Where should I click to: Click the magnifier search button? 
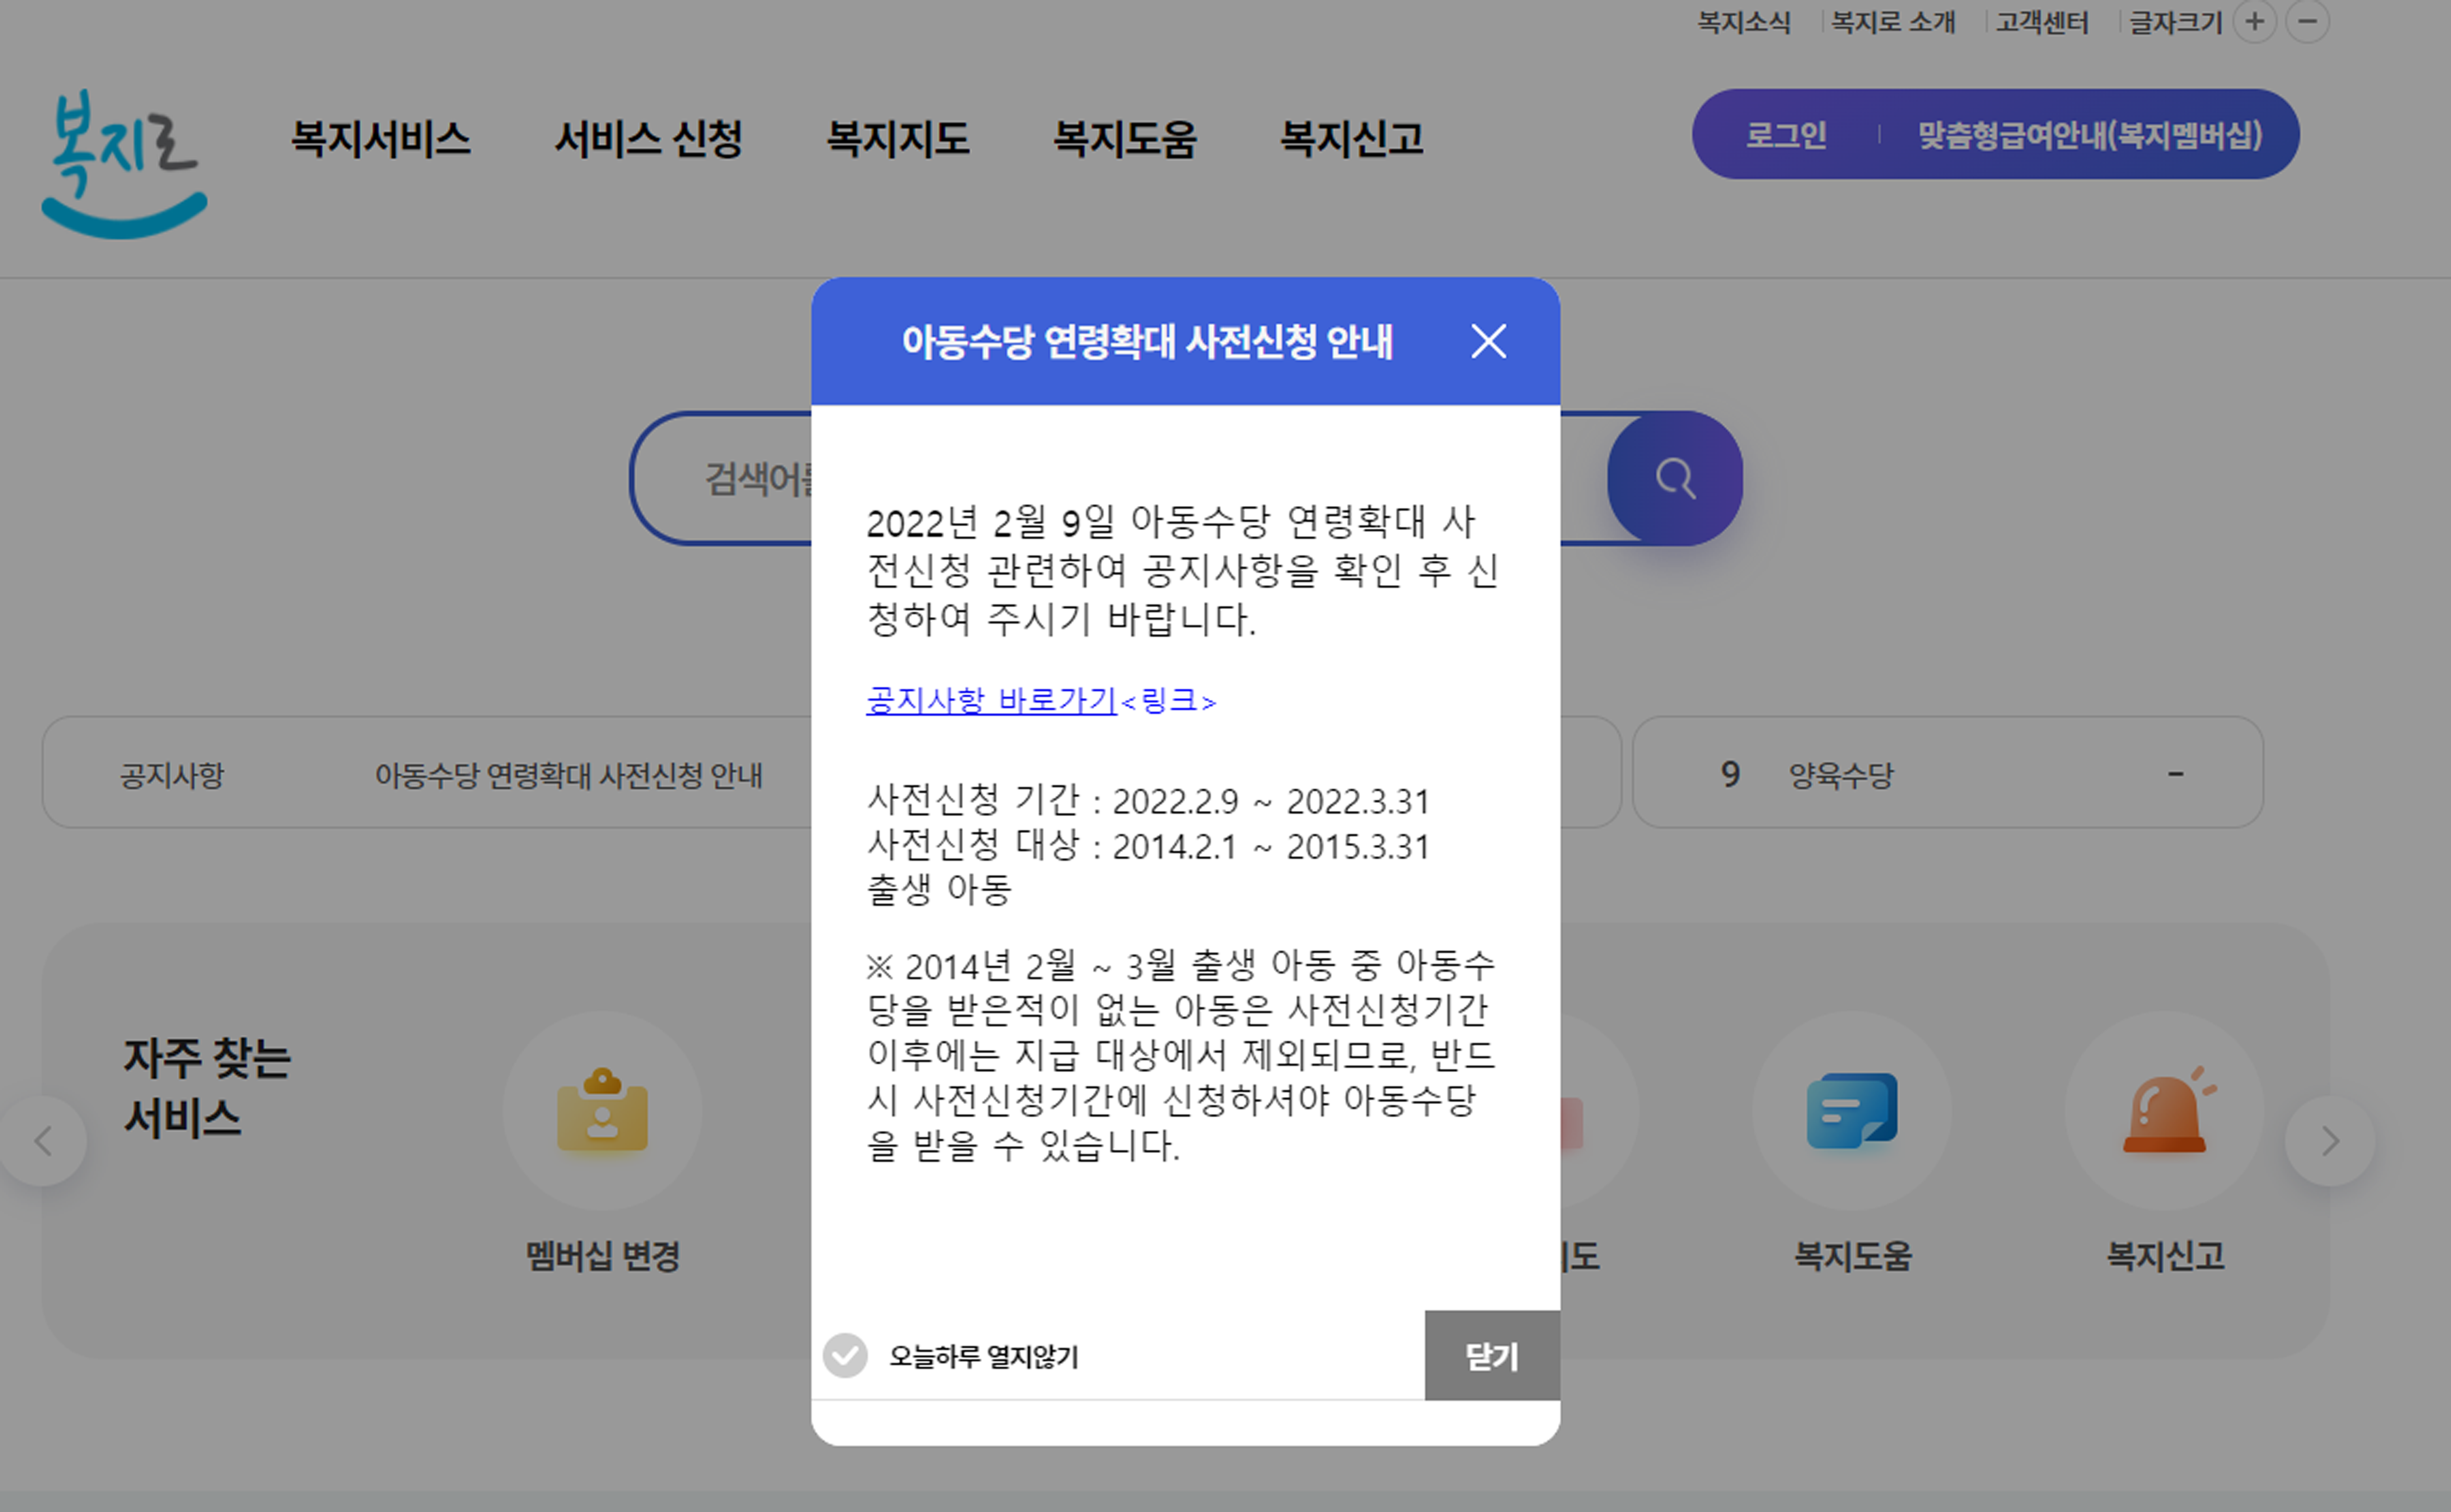(1675, 478)
